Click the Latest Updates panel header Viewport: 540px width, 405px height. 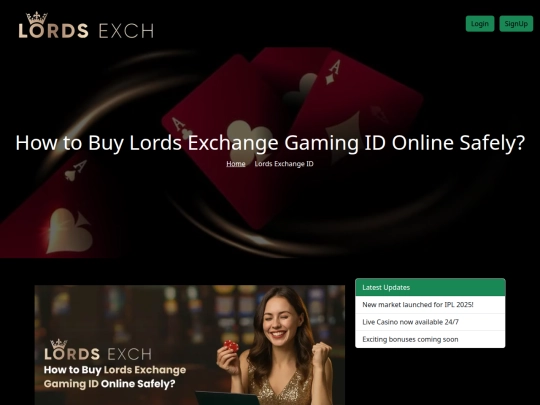[430, 287]
